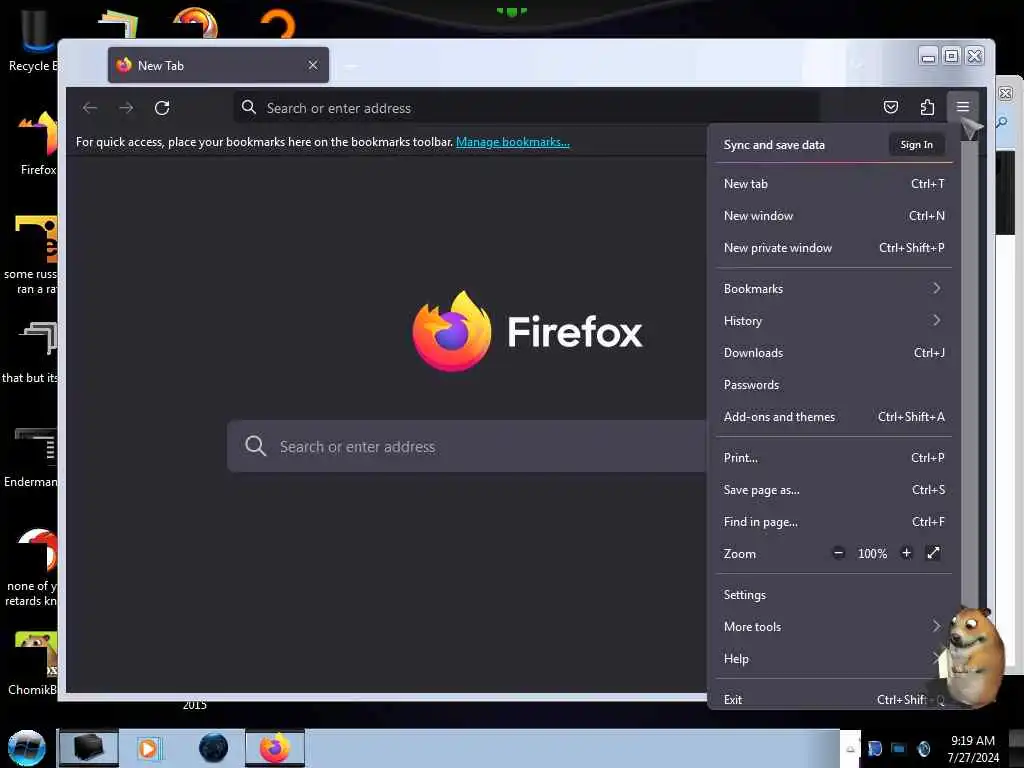Open the Extensions puzzle icon
This screenshot has height=768, width=1024.
[927, 107]
